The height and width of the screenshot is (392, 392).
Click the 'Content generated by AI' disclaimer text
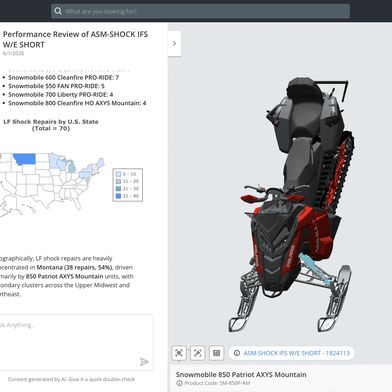click(x=71, y=379)
